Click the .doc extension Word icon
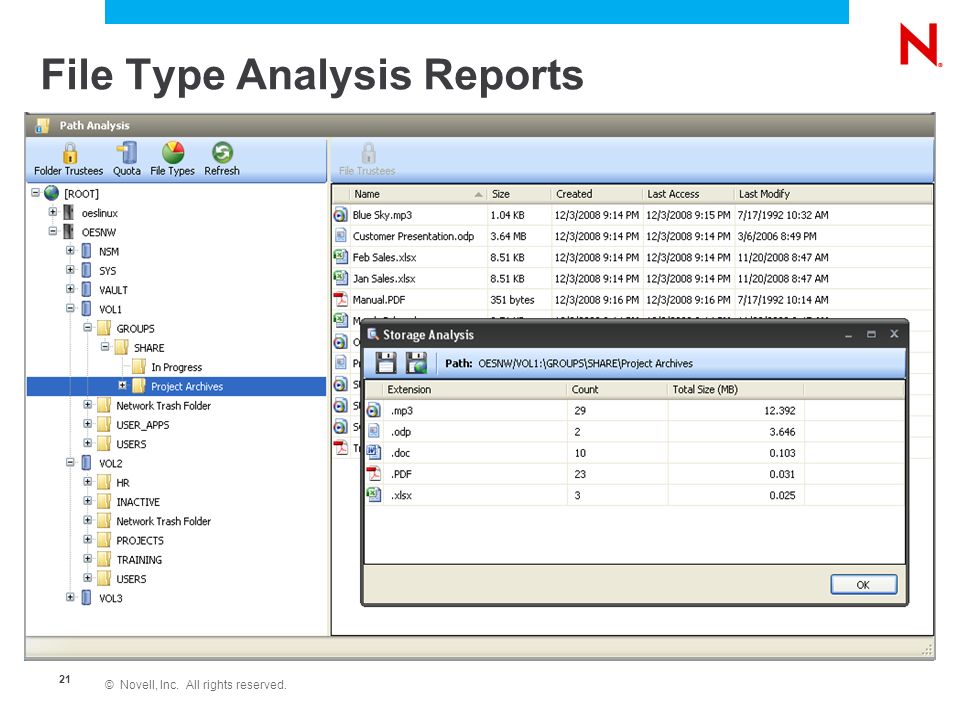 pyautogui.click(x=373, y=453)
